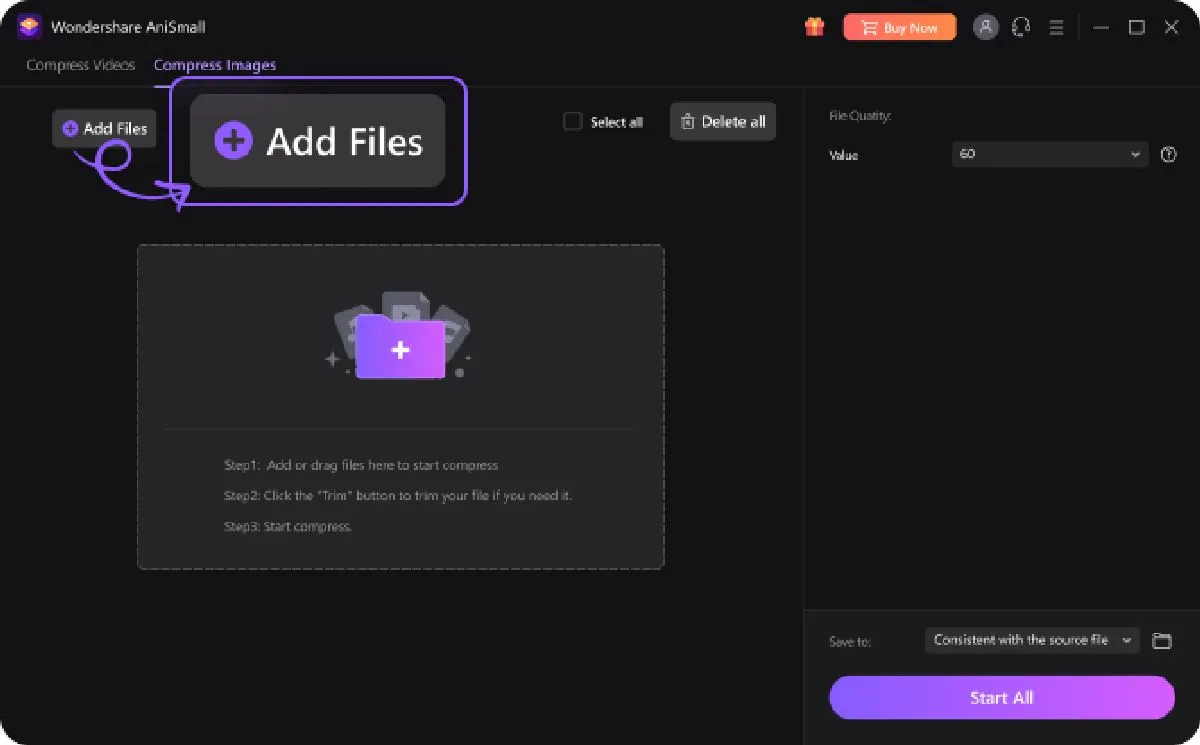This screenshot has height=745, width=1200.
Task: Click the Start All button
Action: [1001, 698]
